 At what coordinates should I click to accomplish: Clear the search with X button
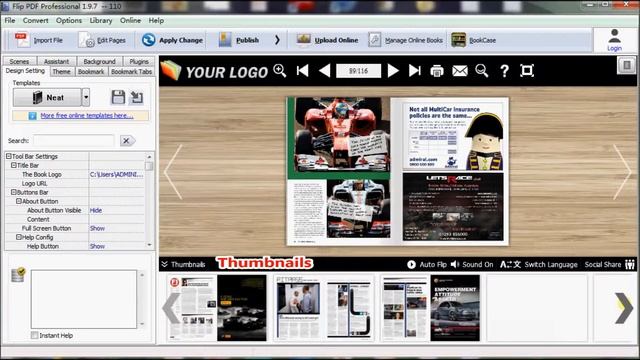pyautogui.click(x=127, y=141)
